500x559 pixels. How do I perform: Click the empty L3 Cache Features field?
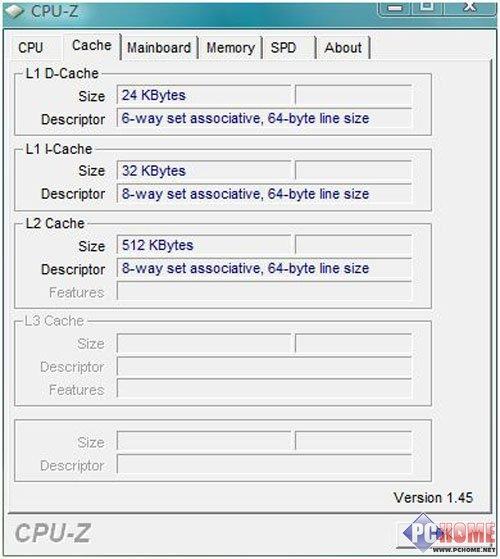click(264, 389)
